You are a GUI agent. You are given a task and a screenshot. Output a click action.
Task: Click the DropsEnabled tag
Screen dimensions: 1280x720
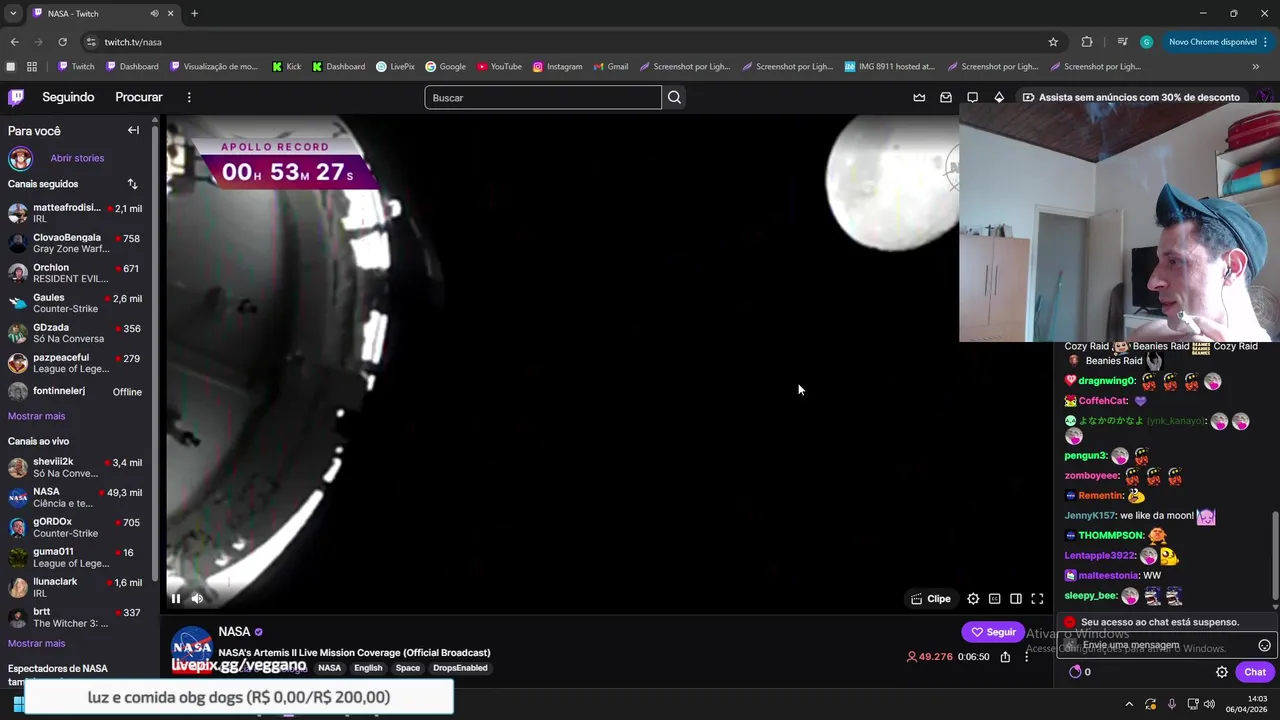[x=460, y=668]
